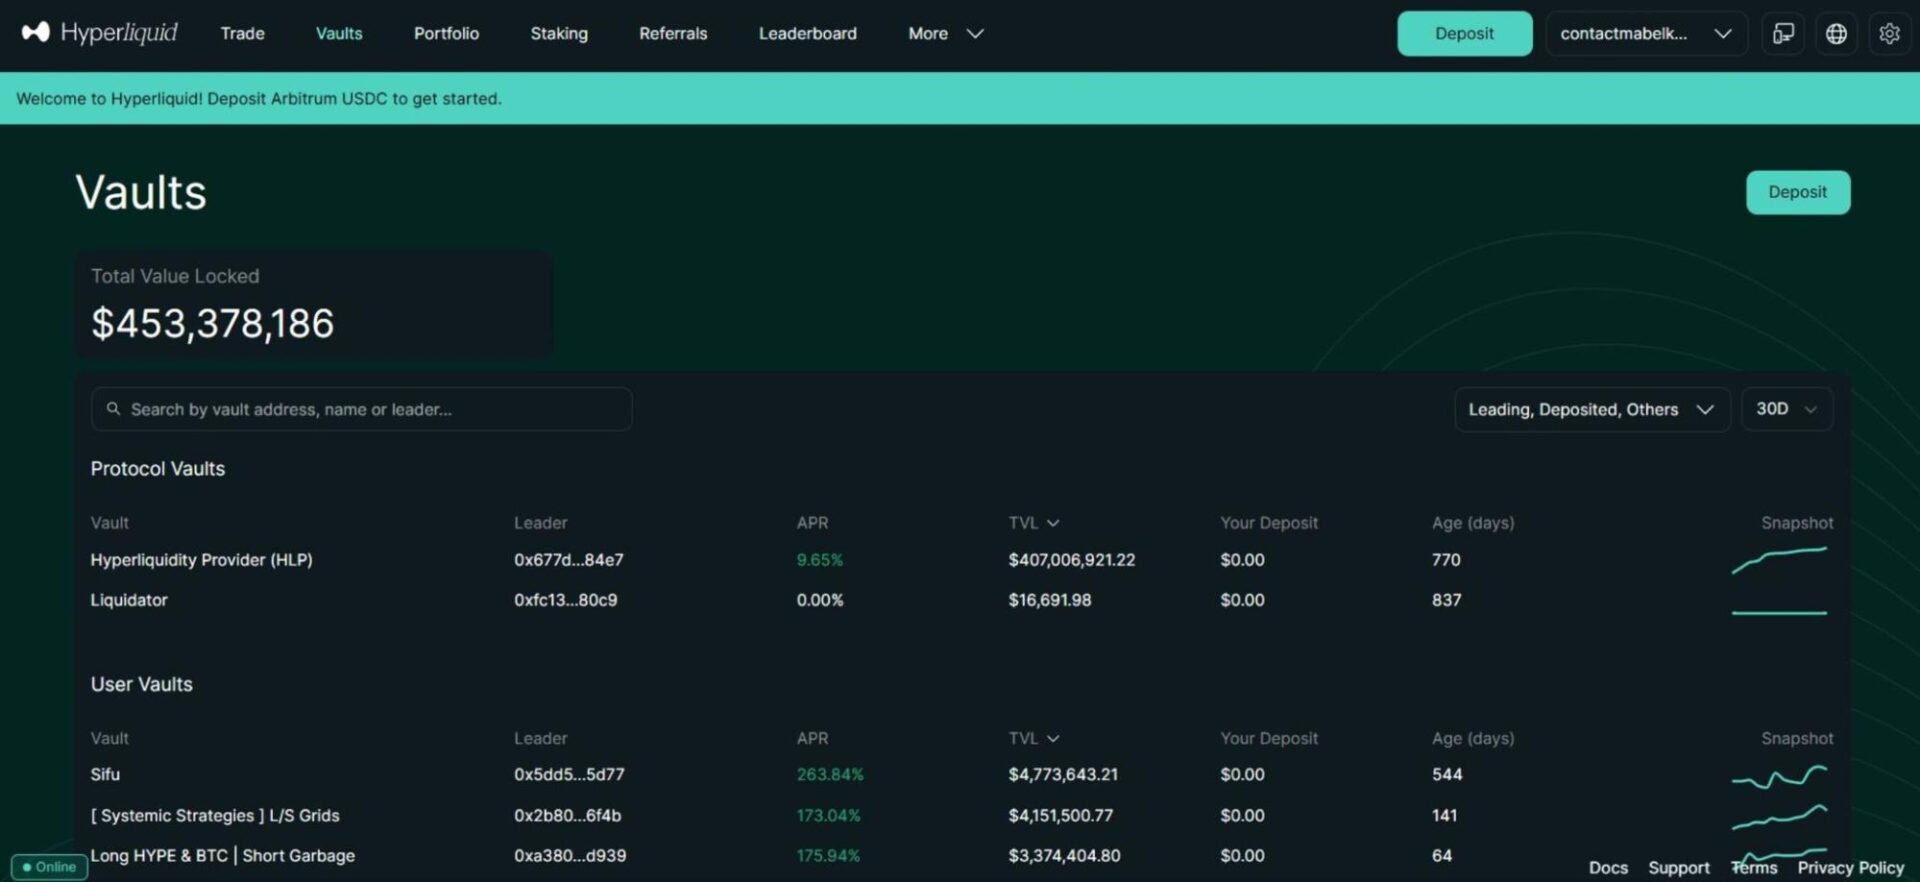
Task: Open the HLP vault snapshot chart
Action: click(1779, 560)
